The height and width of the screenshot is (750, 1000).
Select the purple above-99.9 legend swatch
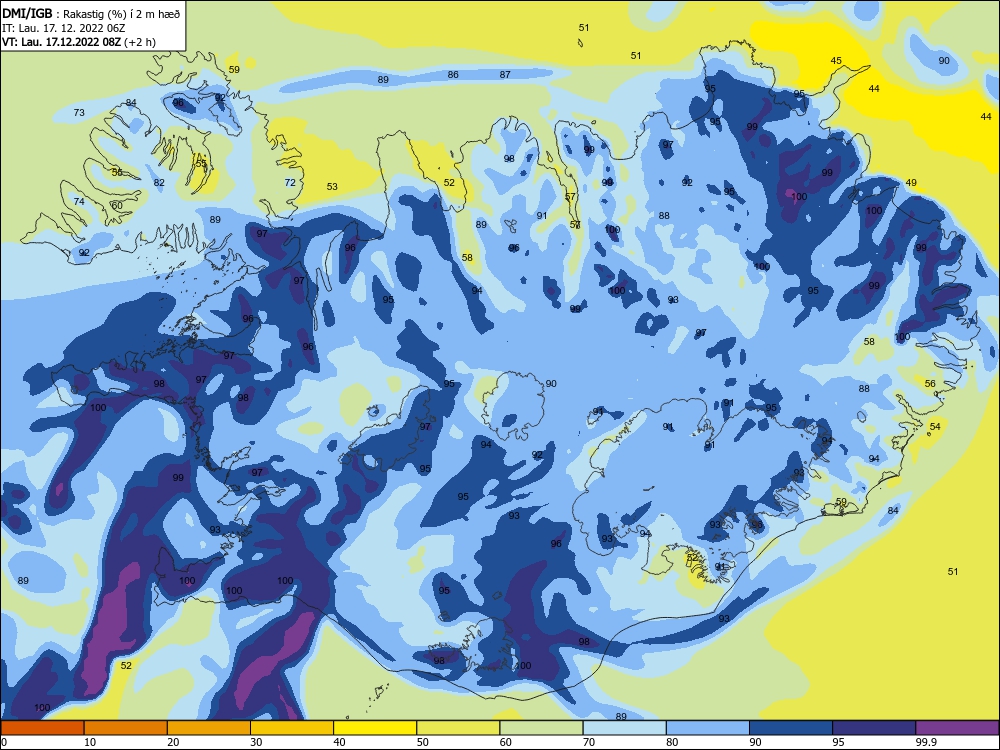tap(957, 728)
